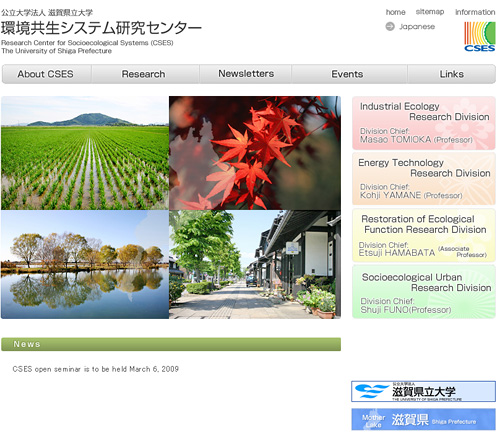Open Energy Technology Research Division card
The image size is (500, 436).
click(x=424, y=179)
